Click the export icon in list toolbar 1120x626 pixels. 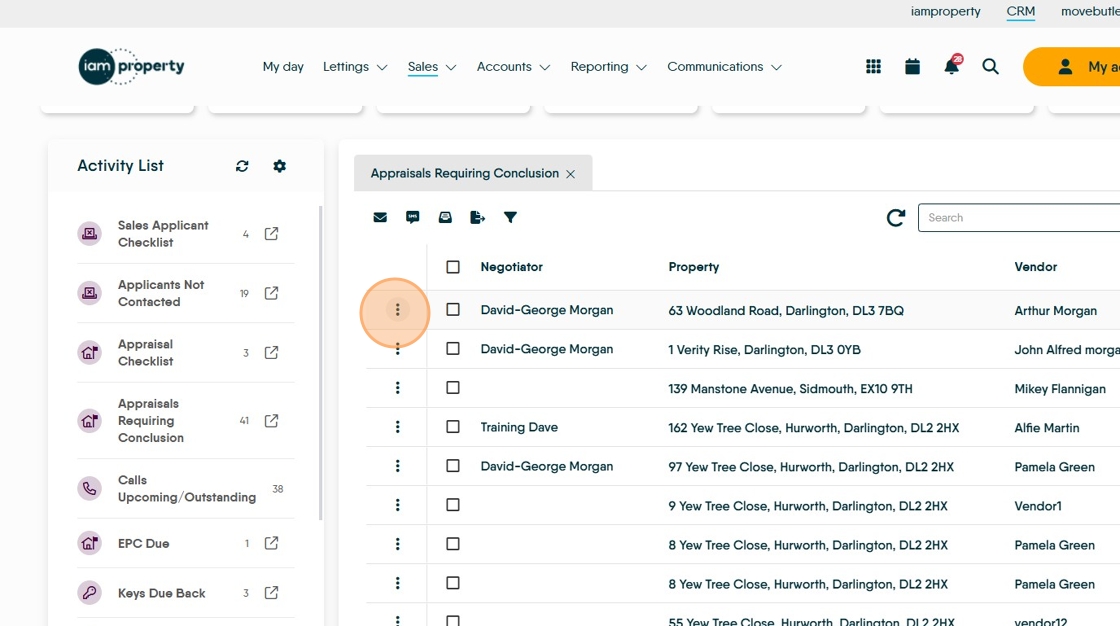pyautogui.click(x=477, y=217)
